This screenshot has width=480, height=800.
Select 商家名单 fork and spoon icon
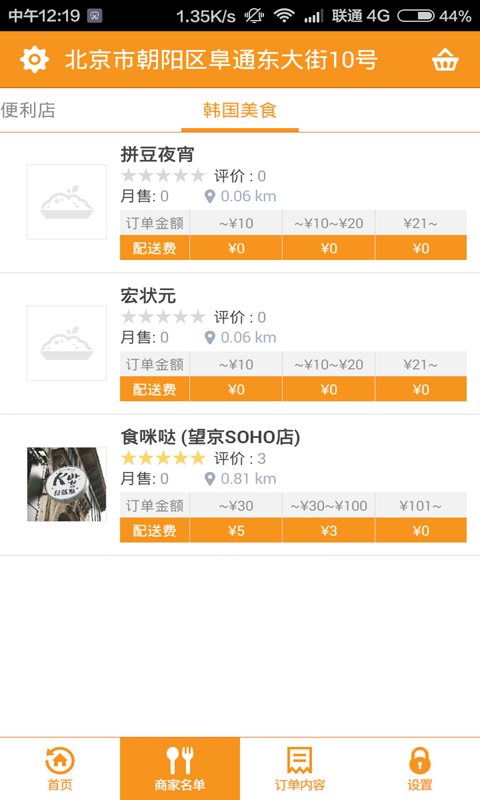180,761
